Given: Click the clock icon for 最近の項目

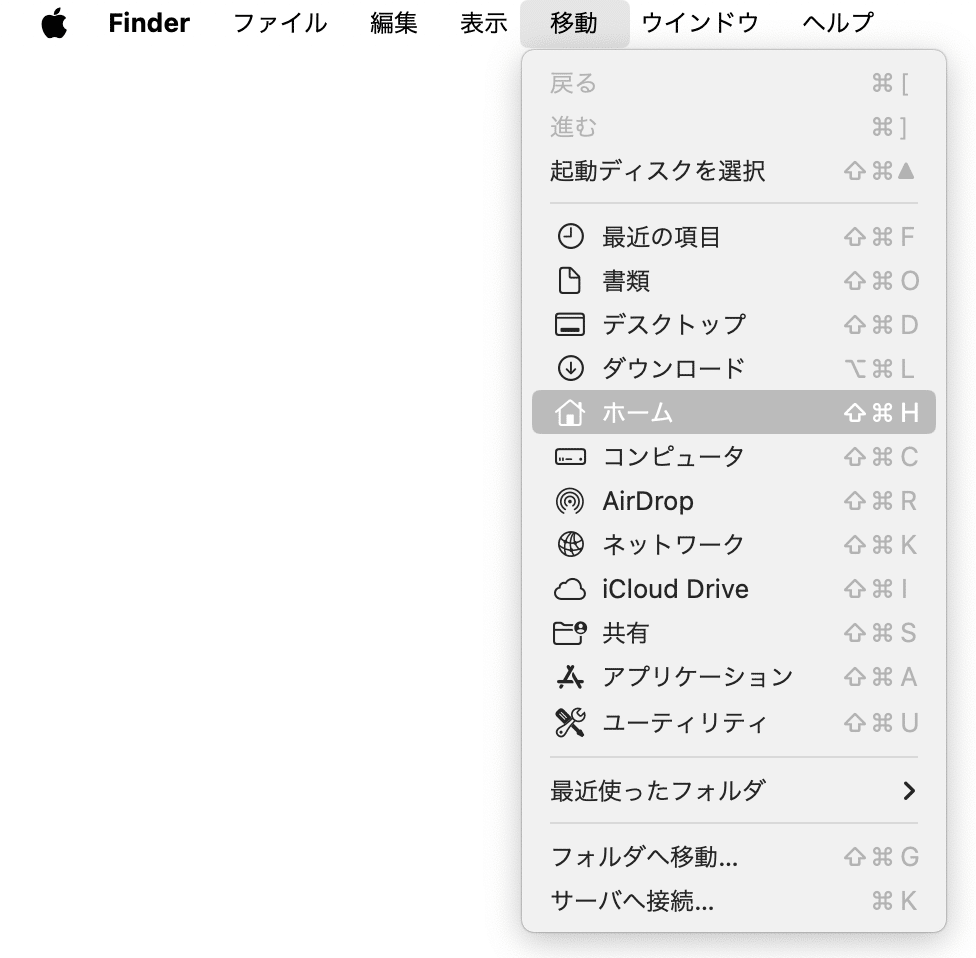Looking at the screenshot, I should pos(570,237).
